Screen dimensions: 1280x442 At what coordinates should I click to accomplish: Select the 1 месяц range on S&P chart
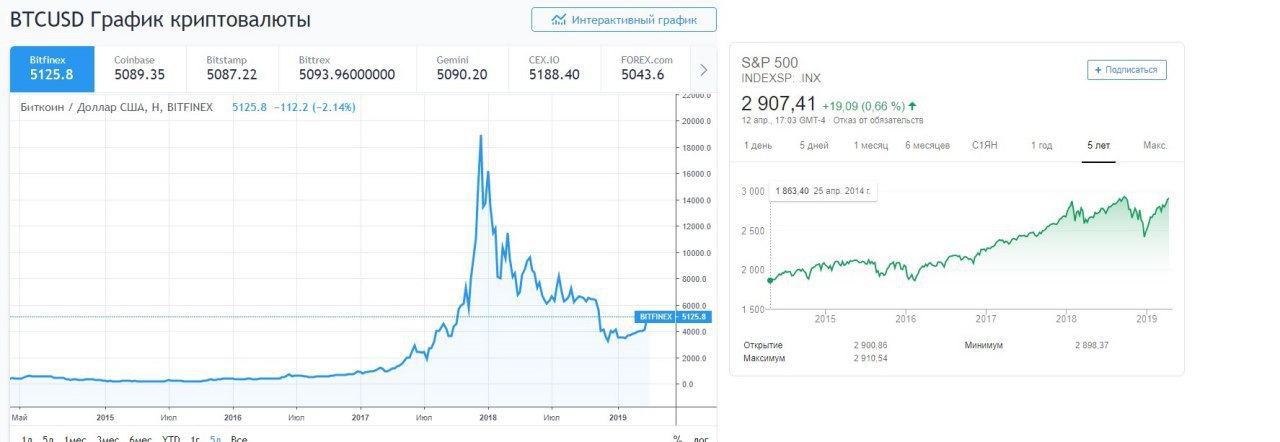pos(870,145)
